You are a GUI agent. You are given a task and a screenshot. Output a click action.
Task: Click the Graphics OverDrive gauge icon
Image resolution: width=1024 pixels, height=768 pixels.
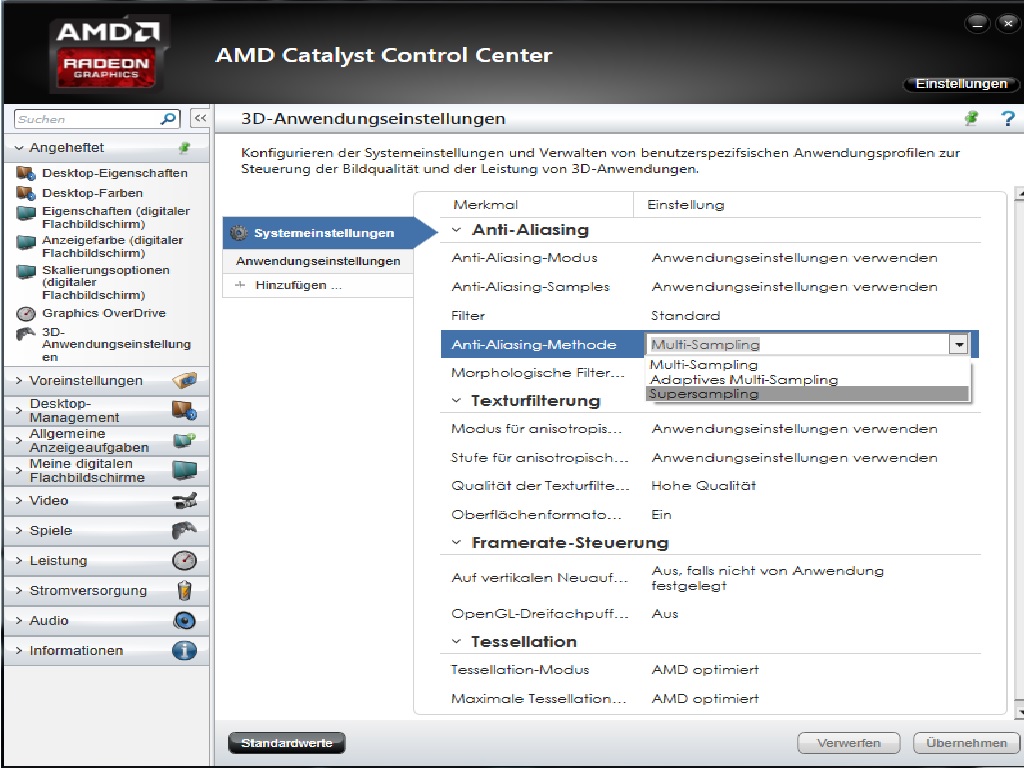tap(25, 314)
